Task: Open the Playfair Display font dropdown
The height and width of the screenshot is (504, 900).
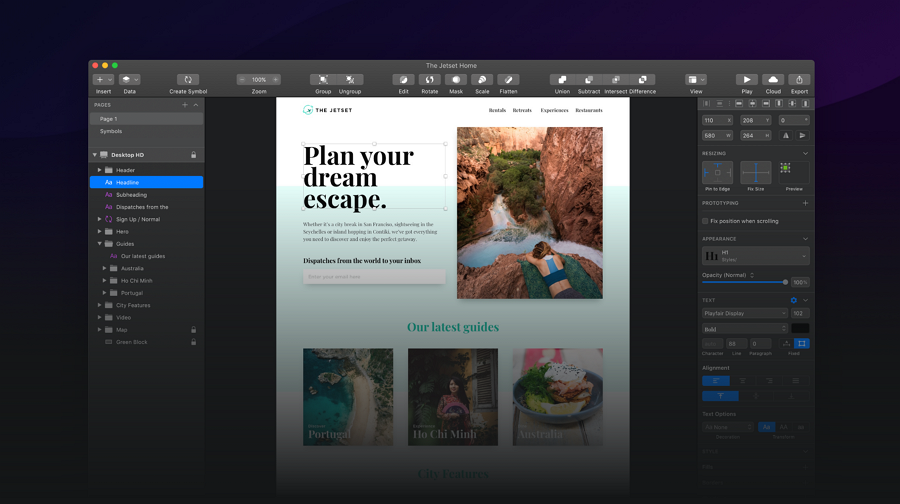Action: point(745,313)
